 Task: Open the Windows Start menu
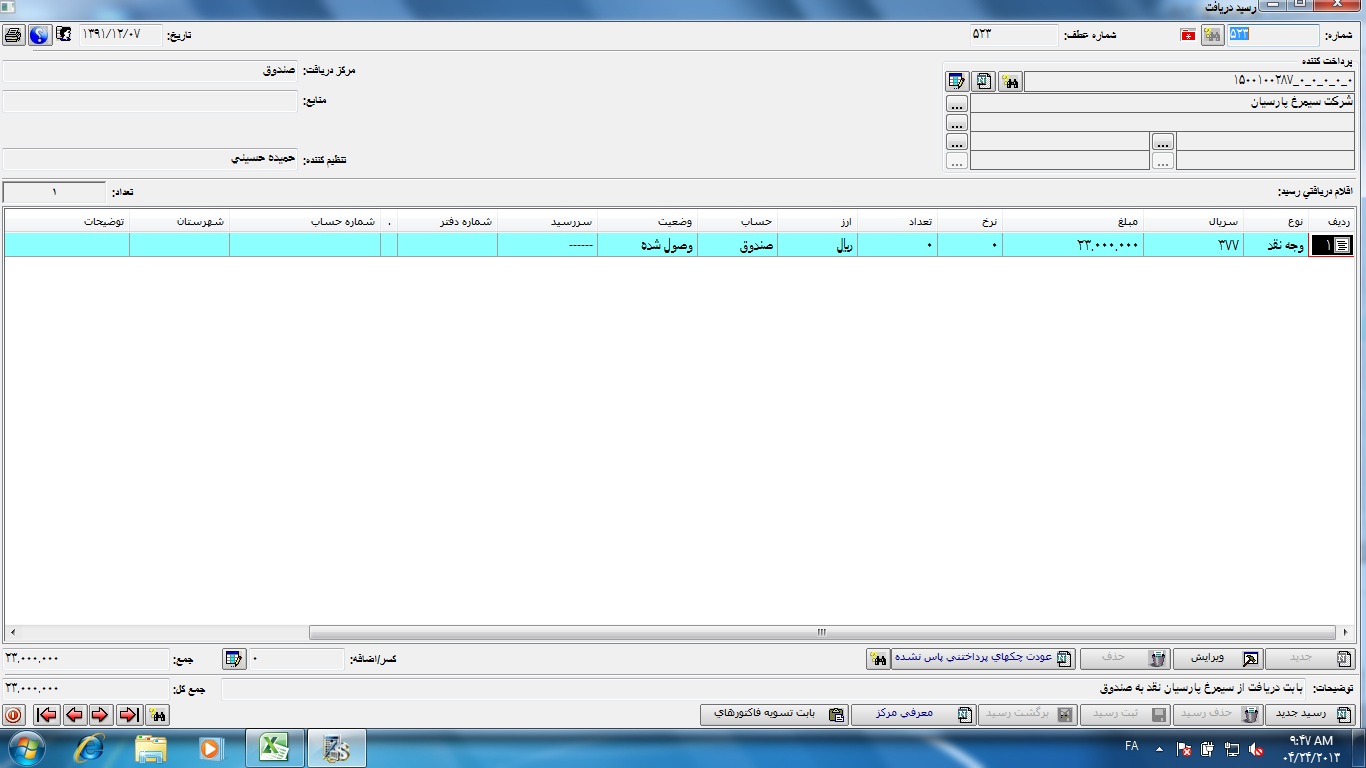coord(25,748)
